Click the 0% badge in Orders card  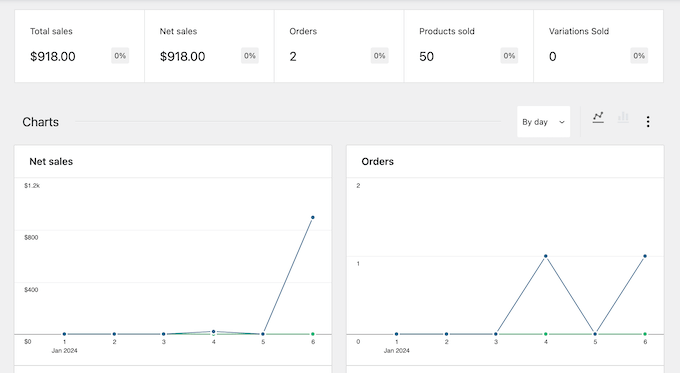pyautogui.click(x=379, y=56)
